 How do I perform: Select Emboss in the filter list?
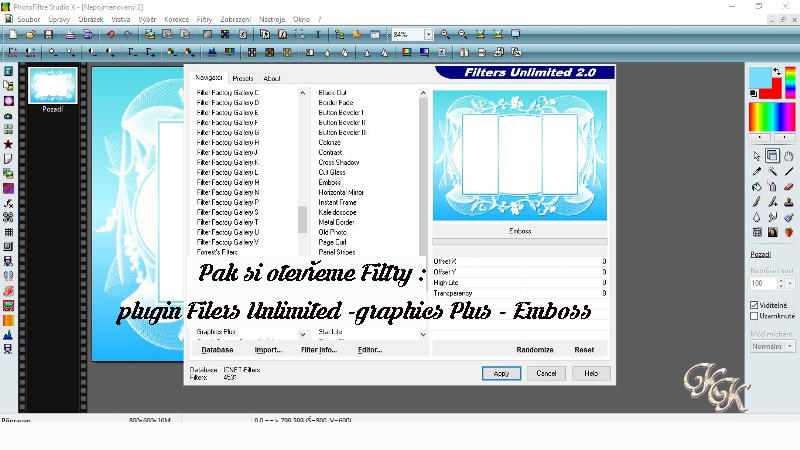(x=330, y=182)
